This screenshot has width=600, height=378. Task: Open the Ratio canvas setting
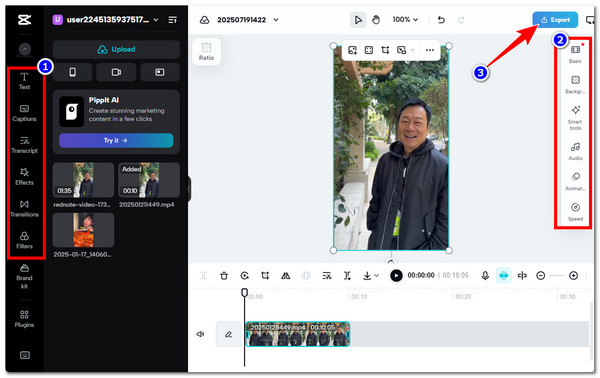(206, 52)
